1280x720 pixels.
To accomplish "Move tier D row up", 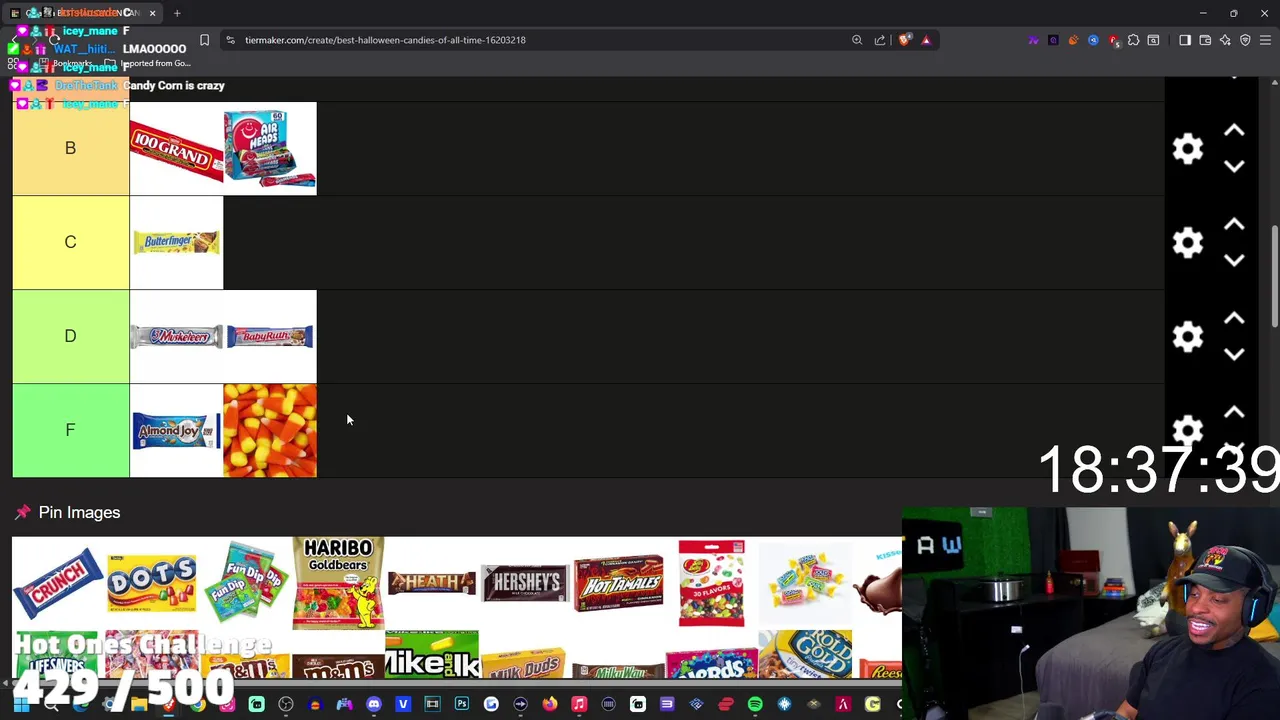I will [1234, 319].
